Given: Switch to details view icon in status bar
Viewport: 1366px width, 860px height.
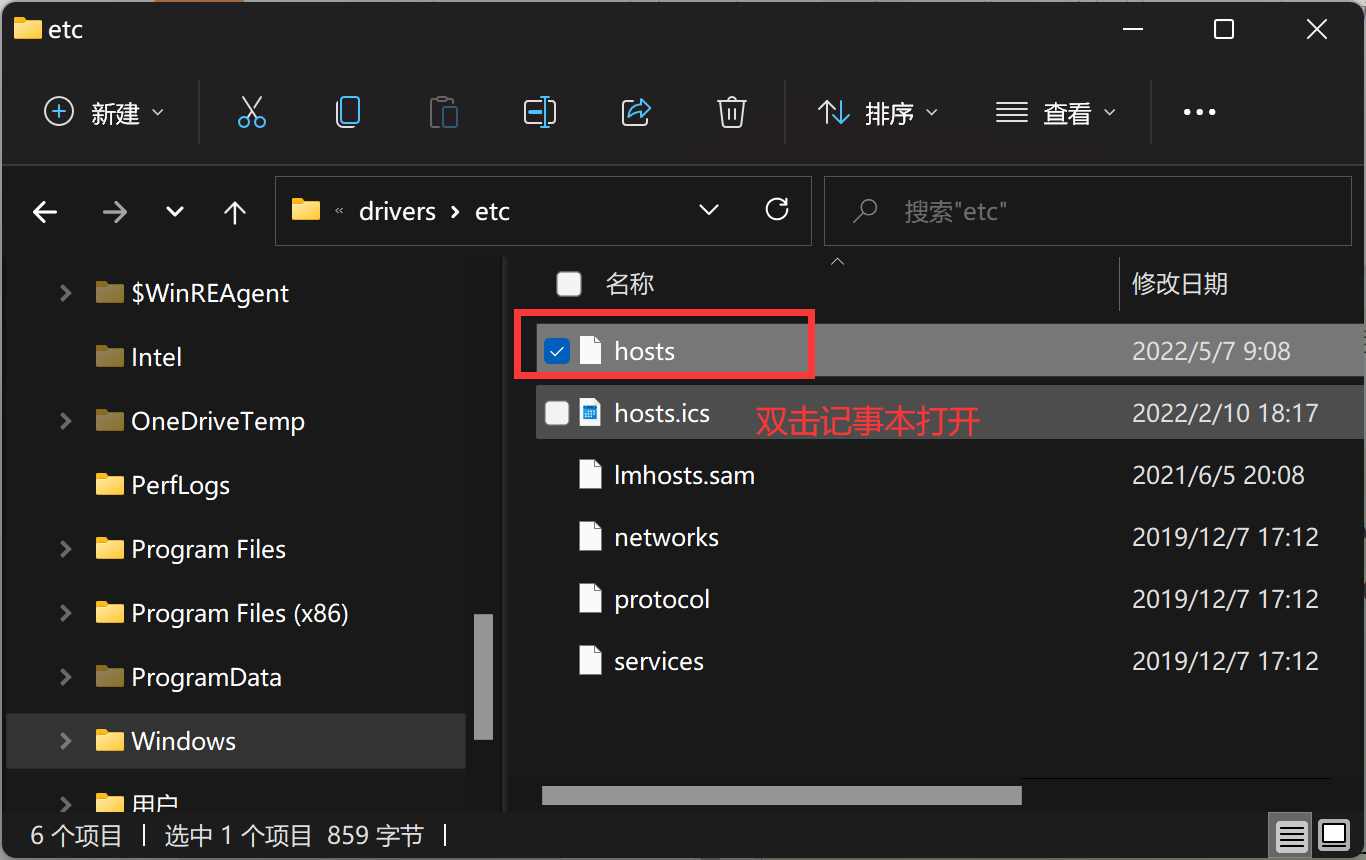Looking at the screenshot, I should [1292, 835].
